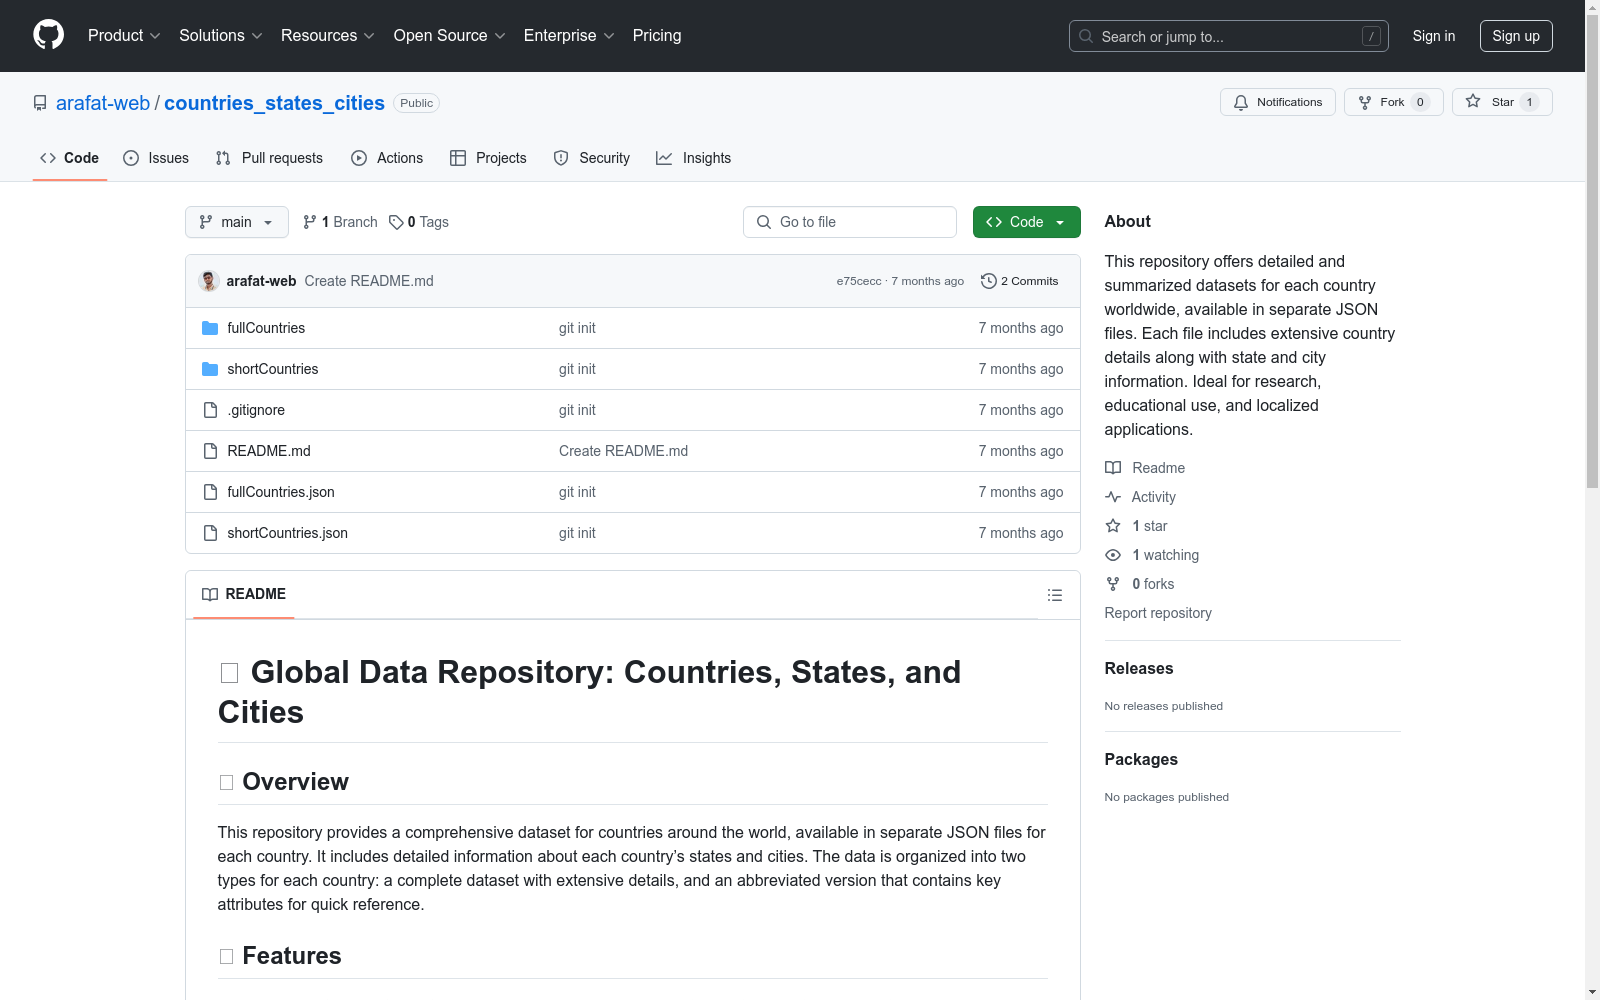Click the Packages heading
1600x1000 pixels.
1141,759
